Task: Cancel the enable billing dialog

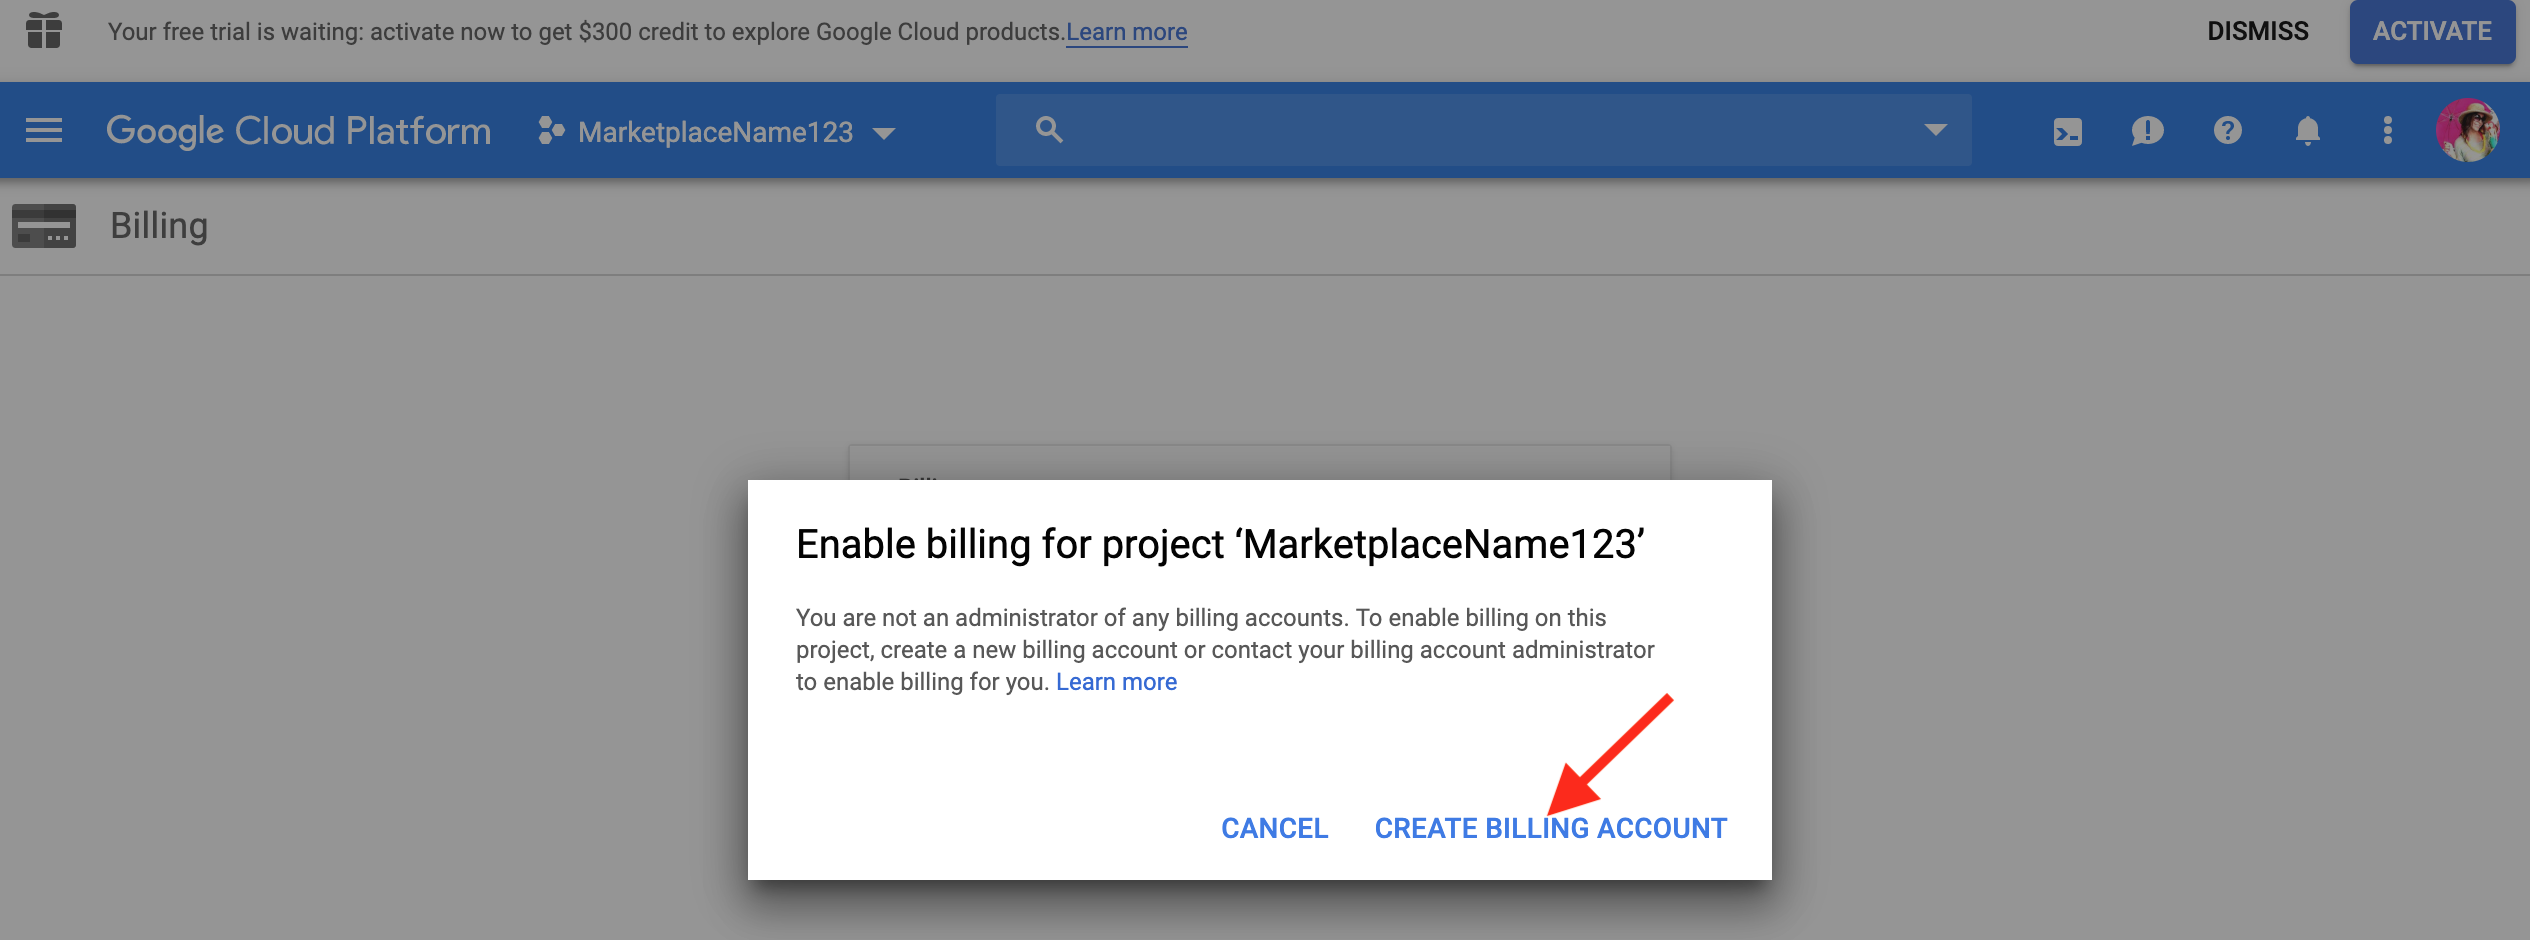Action: pos(1274,828)
